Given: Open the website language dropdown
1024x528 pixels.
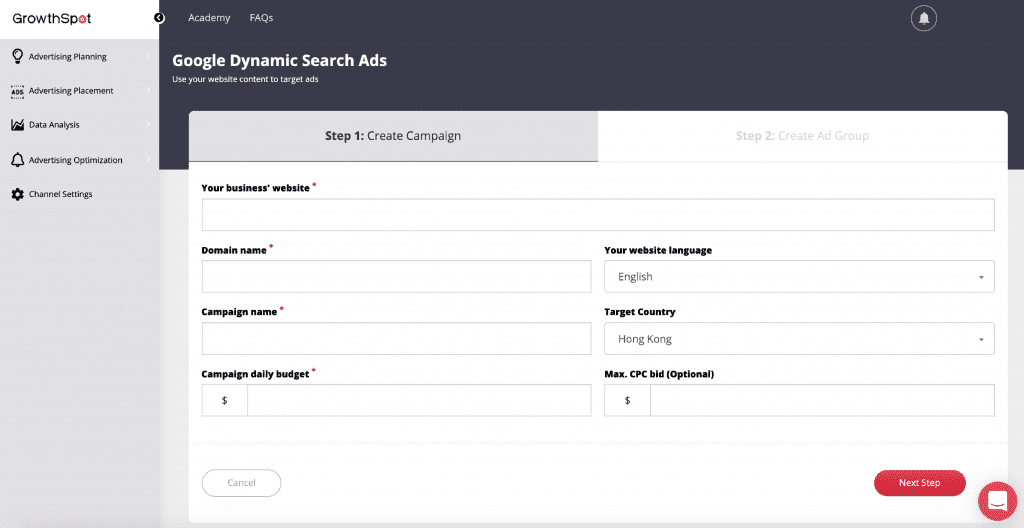Looking at the screenshot, I should 799,276.
